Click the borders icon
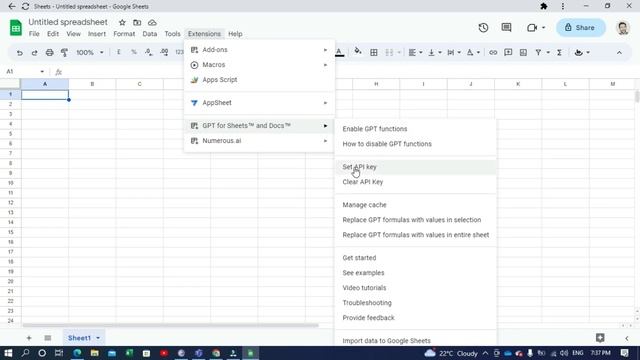Screen dimensions: 640x360 (373, 52)
